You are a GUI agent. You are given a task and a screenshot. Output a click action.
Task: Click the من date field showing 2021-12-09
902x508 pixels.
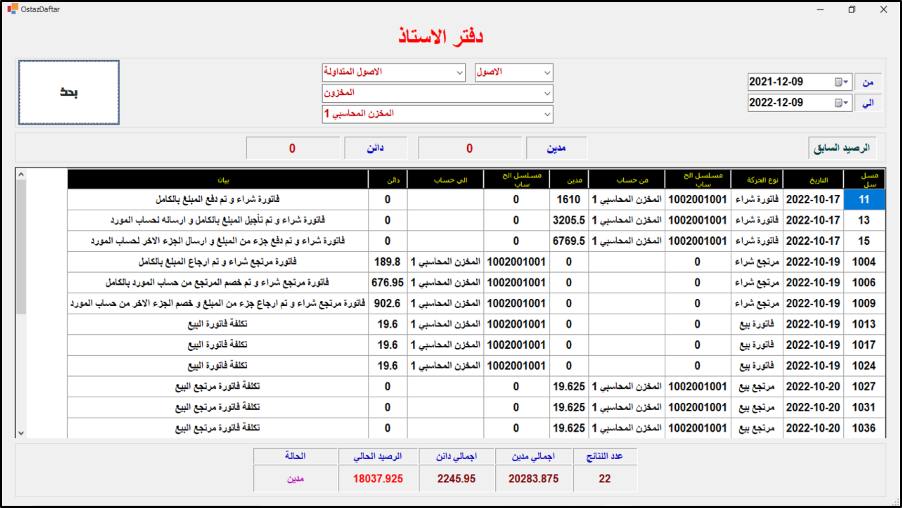tap(790, 82)
